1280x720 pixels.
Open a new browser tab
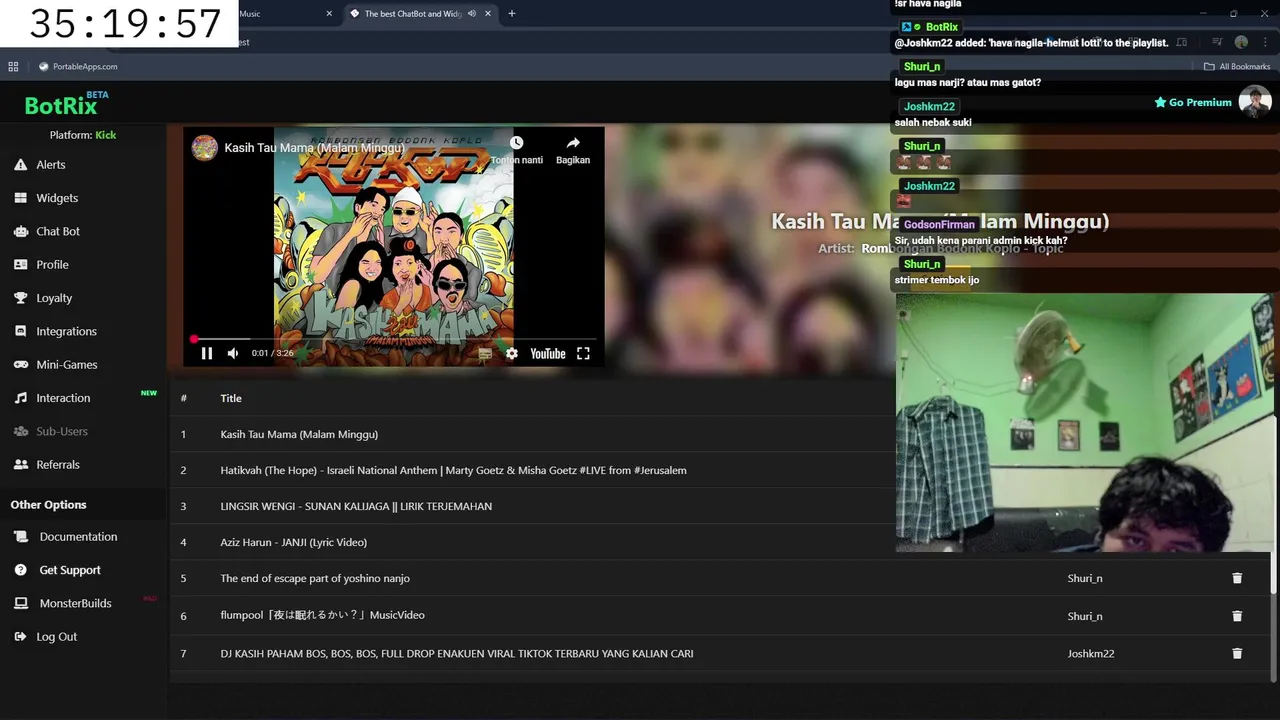512,14
